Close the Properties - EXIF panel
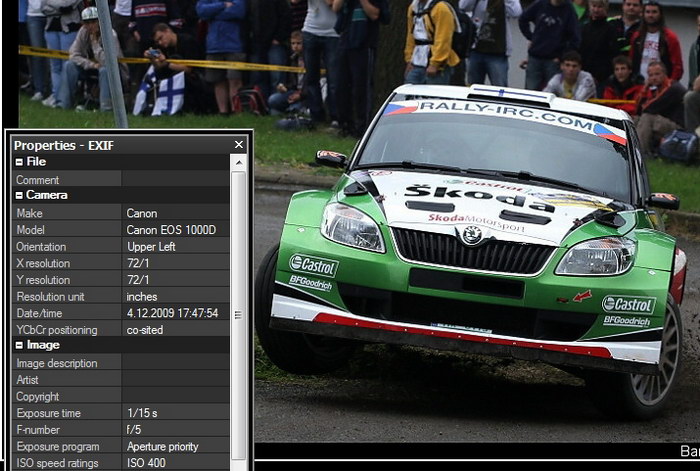 coord(238,145)
